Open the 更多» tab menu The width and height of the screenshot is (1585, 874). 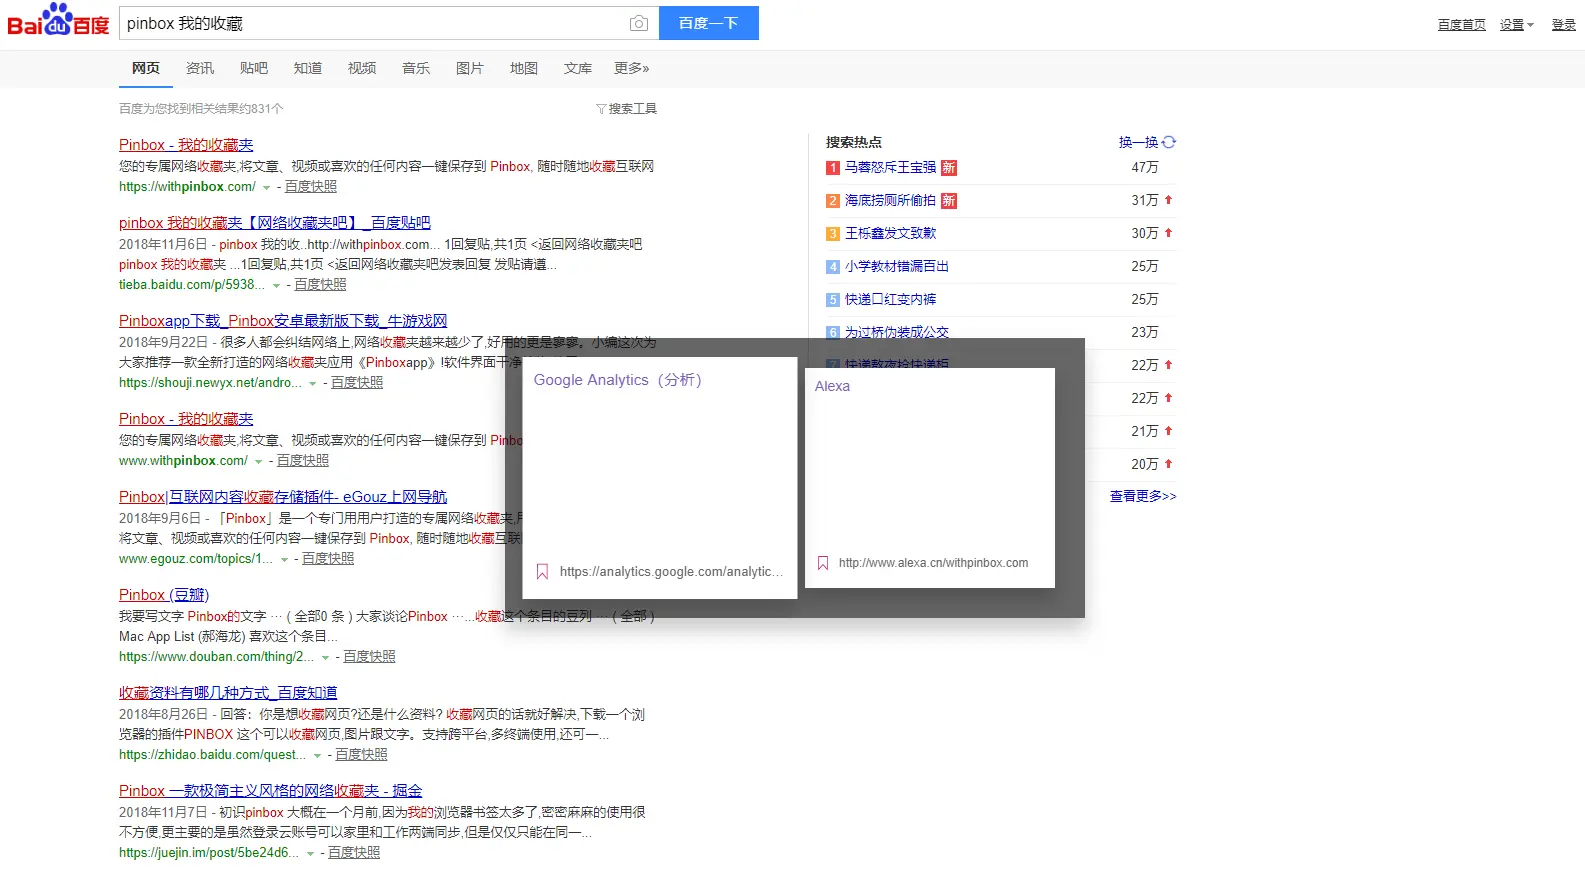tap(632, 68)
